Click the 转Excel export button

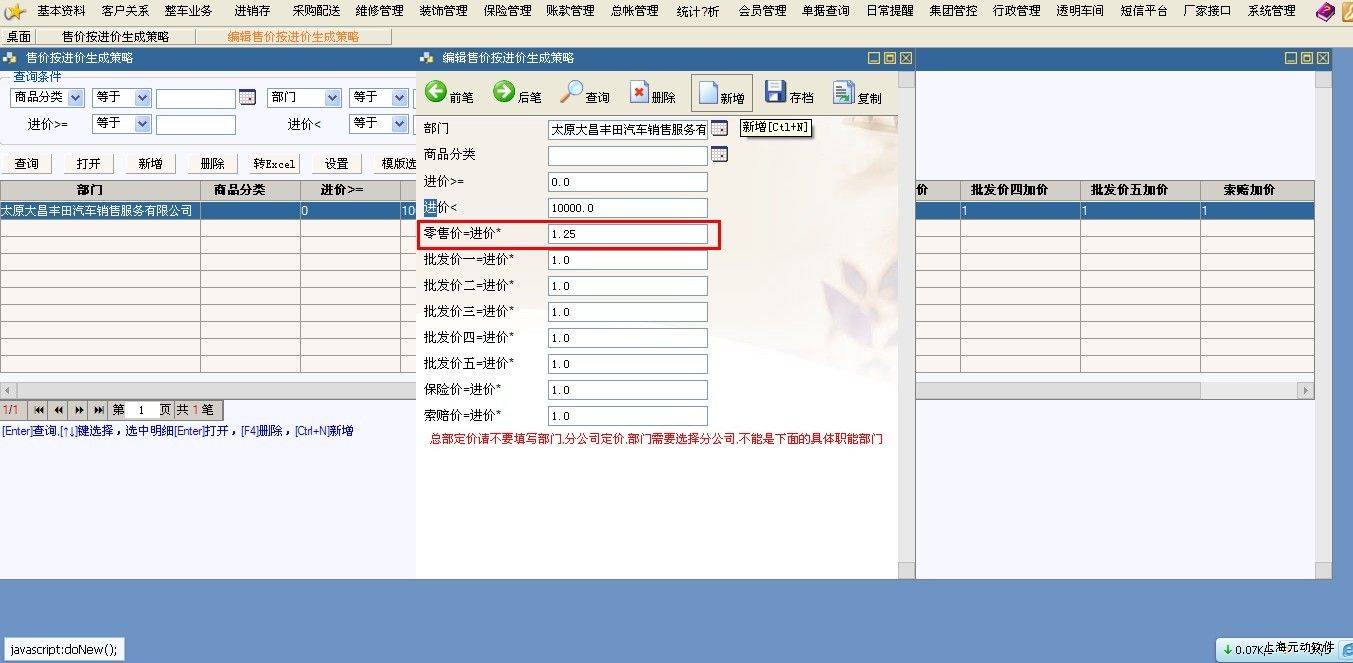274,164
